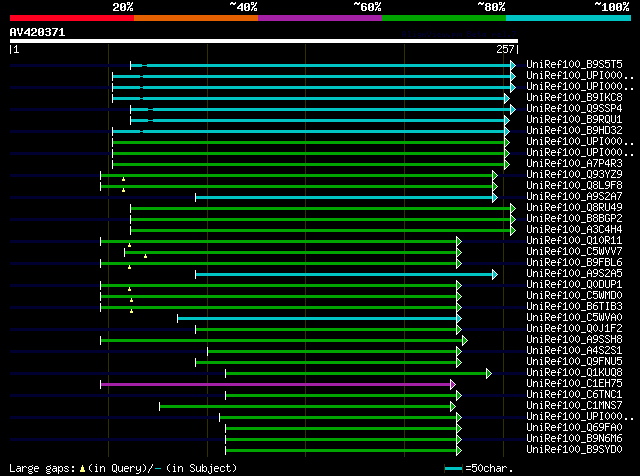This screenshot has width=640, height=476.
Task: Select the UniRef100_A4S2S1 label
Action: click(x=574, y=351)
